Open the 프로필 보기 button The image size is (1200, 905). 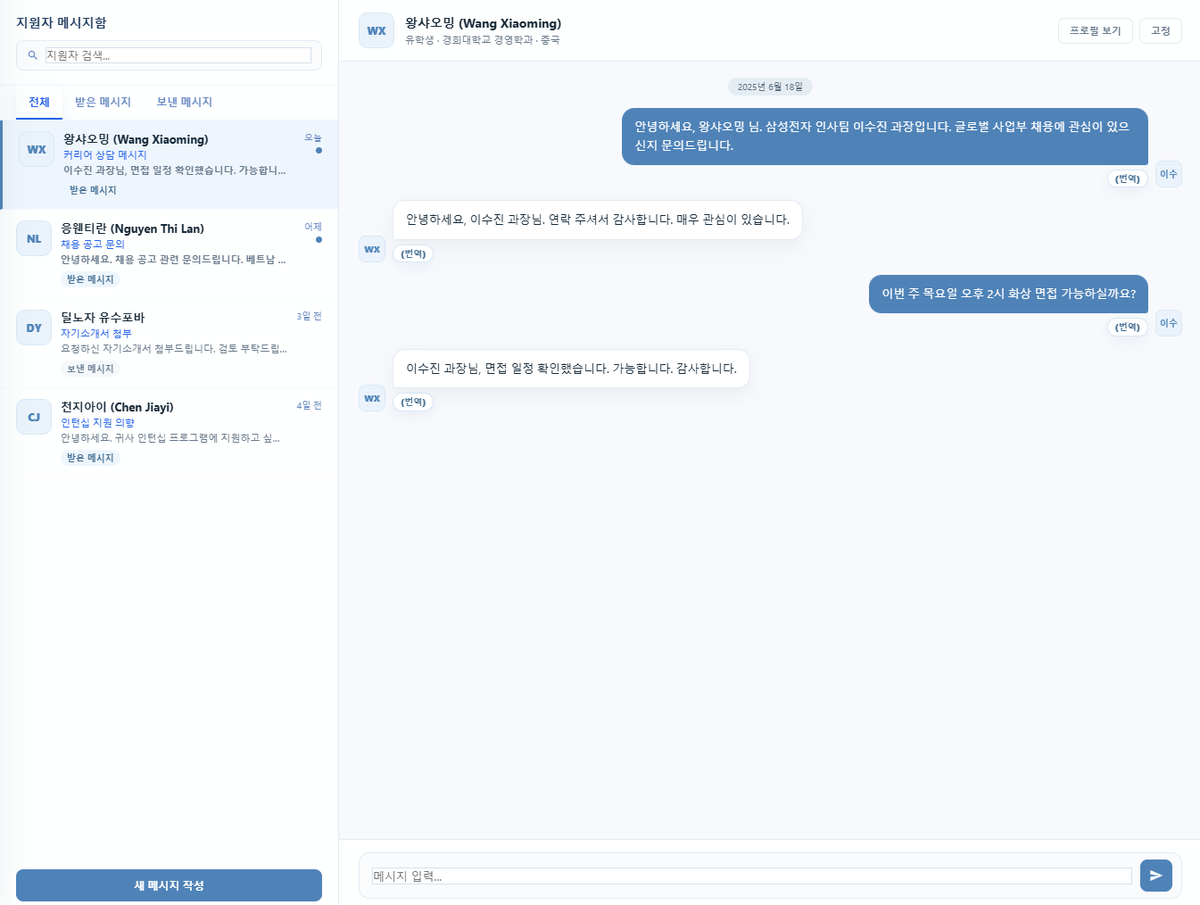coord(1095,31)
